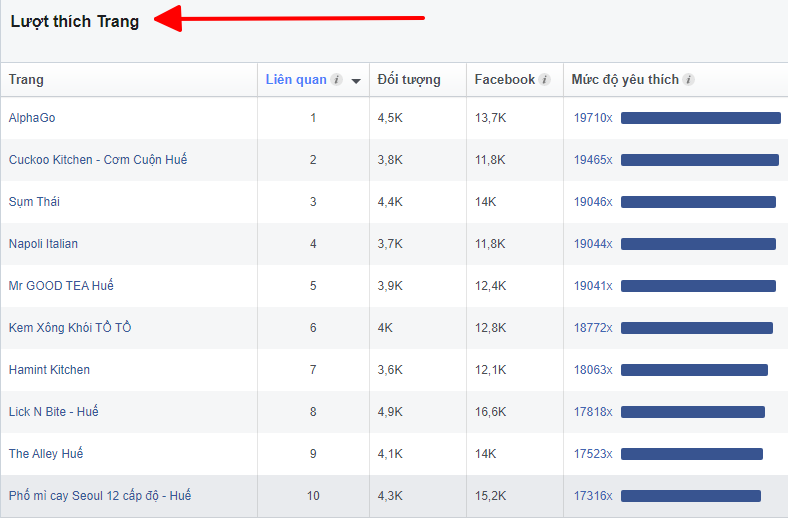The height and width of the screenshot is (518, 788).
Task: Open the AlphaGo page link
Action: tap(32, 118)
